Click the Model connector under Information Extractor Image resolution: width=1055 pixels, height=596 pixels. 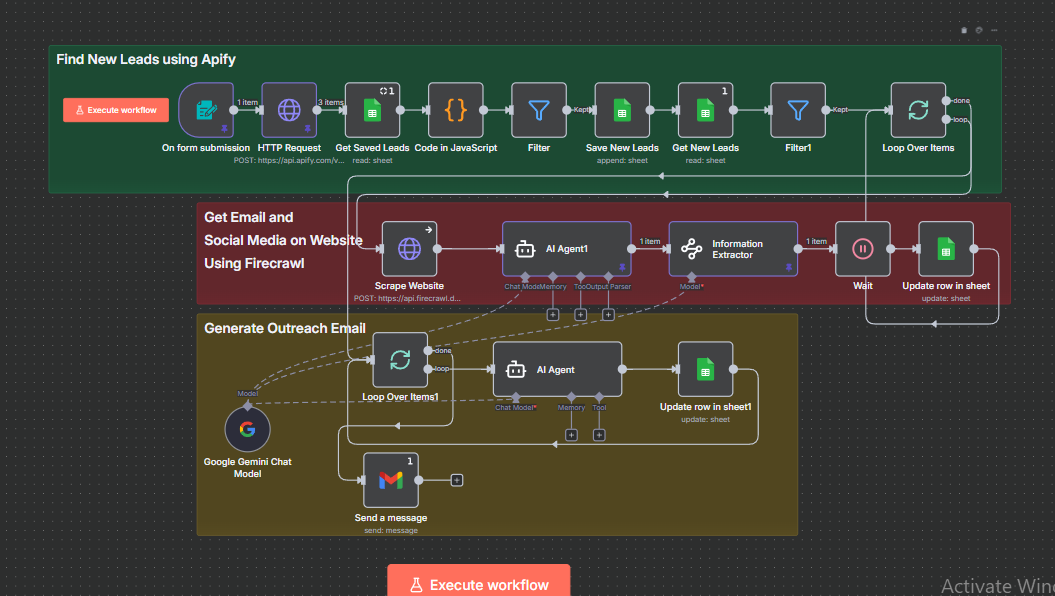click(691, 276)
